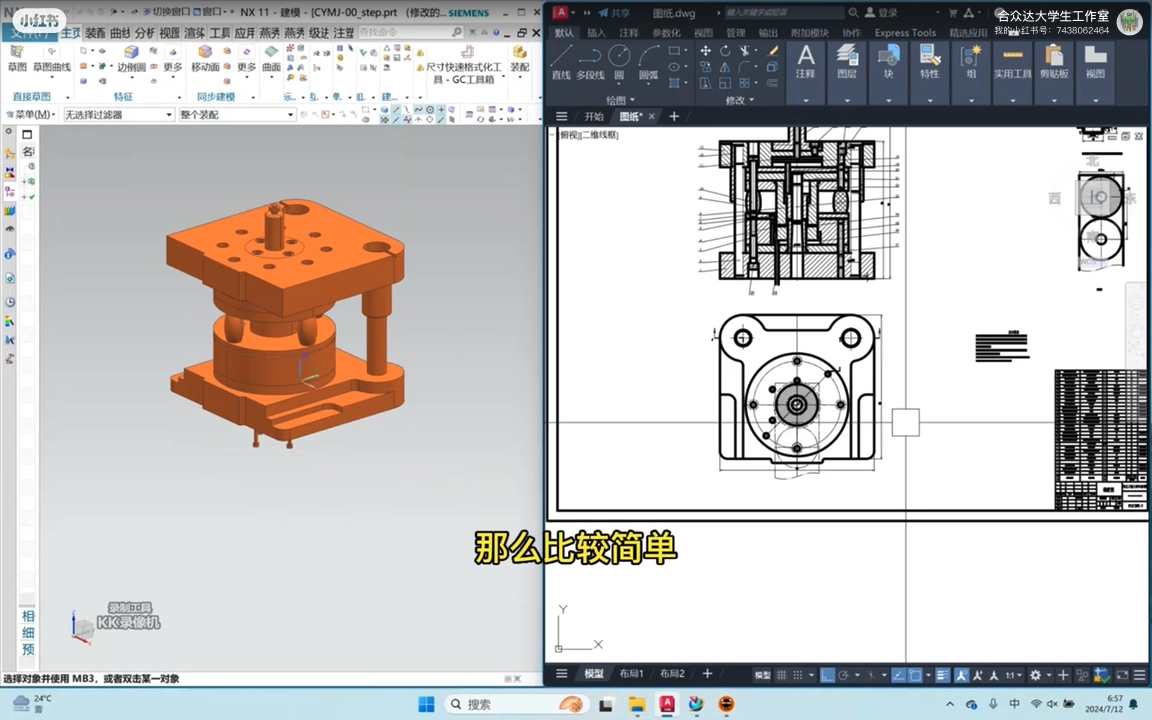
Task: Switch to the 布局1 layout tab
Action: pos(631,674)
